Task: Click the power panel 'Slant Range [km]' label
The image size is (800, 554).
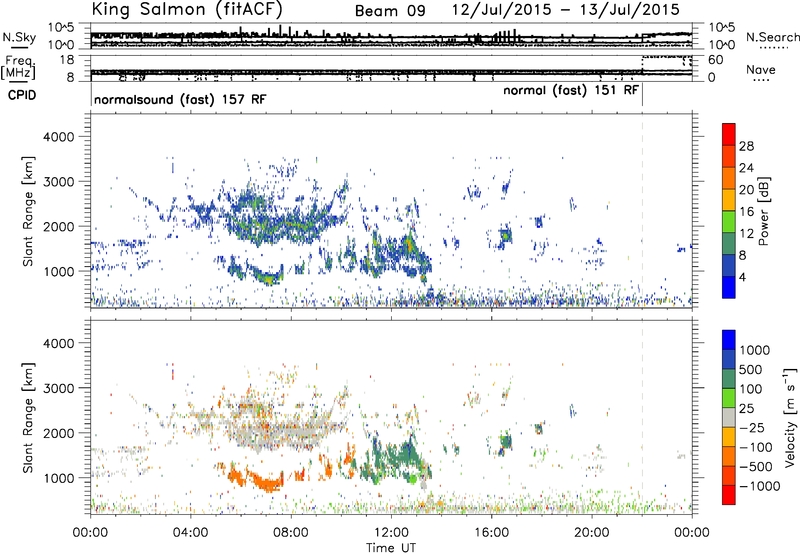Action: (x=28, y=211)
